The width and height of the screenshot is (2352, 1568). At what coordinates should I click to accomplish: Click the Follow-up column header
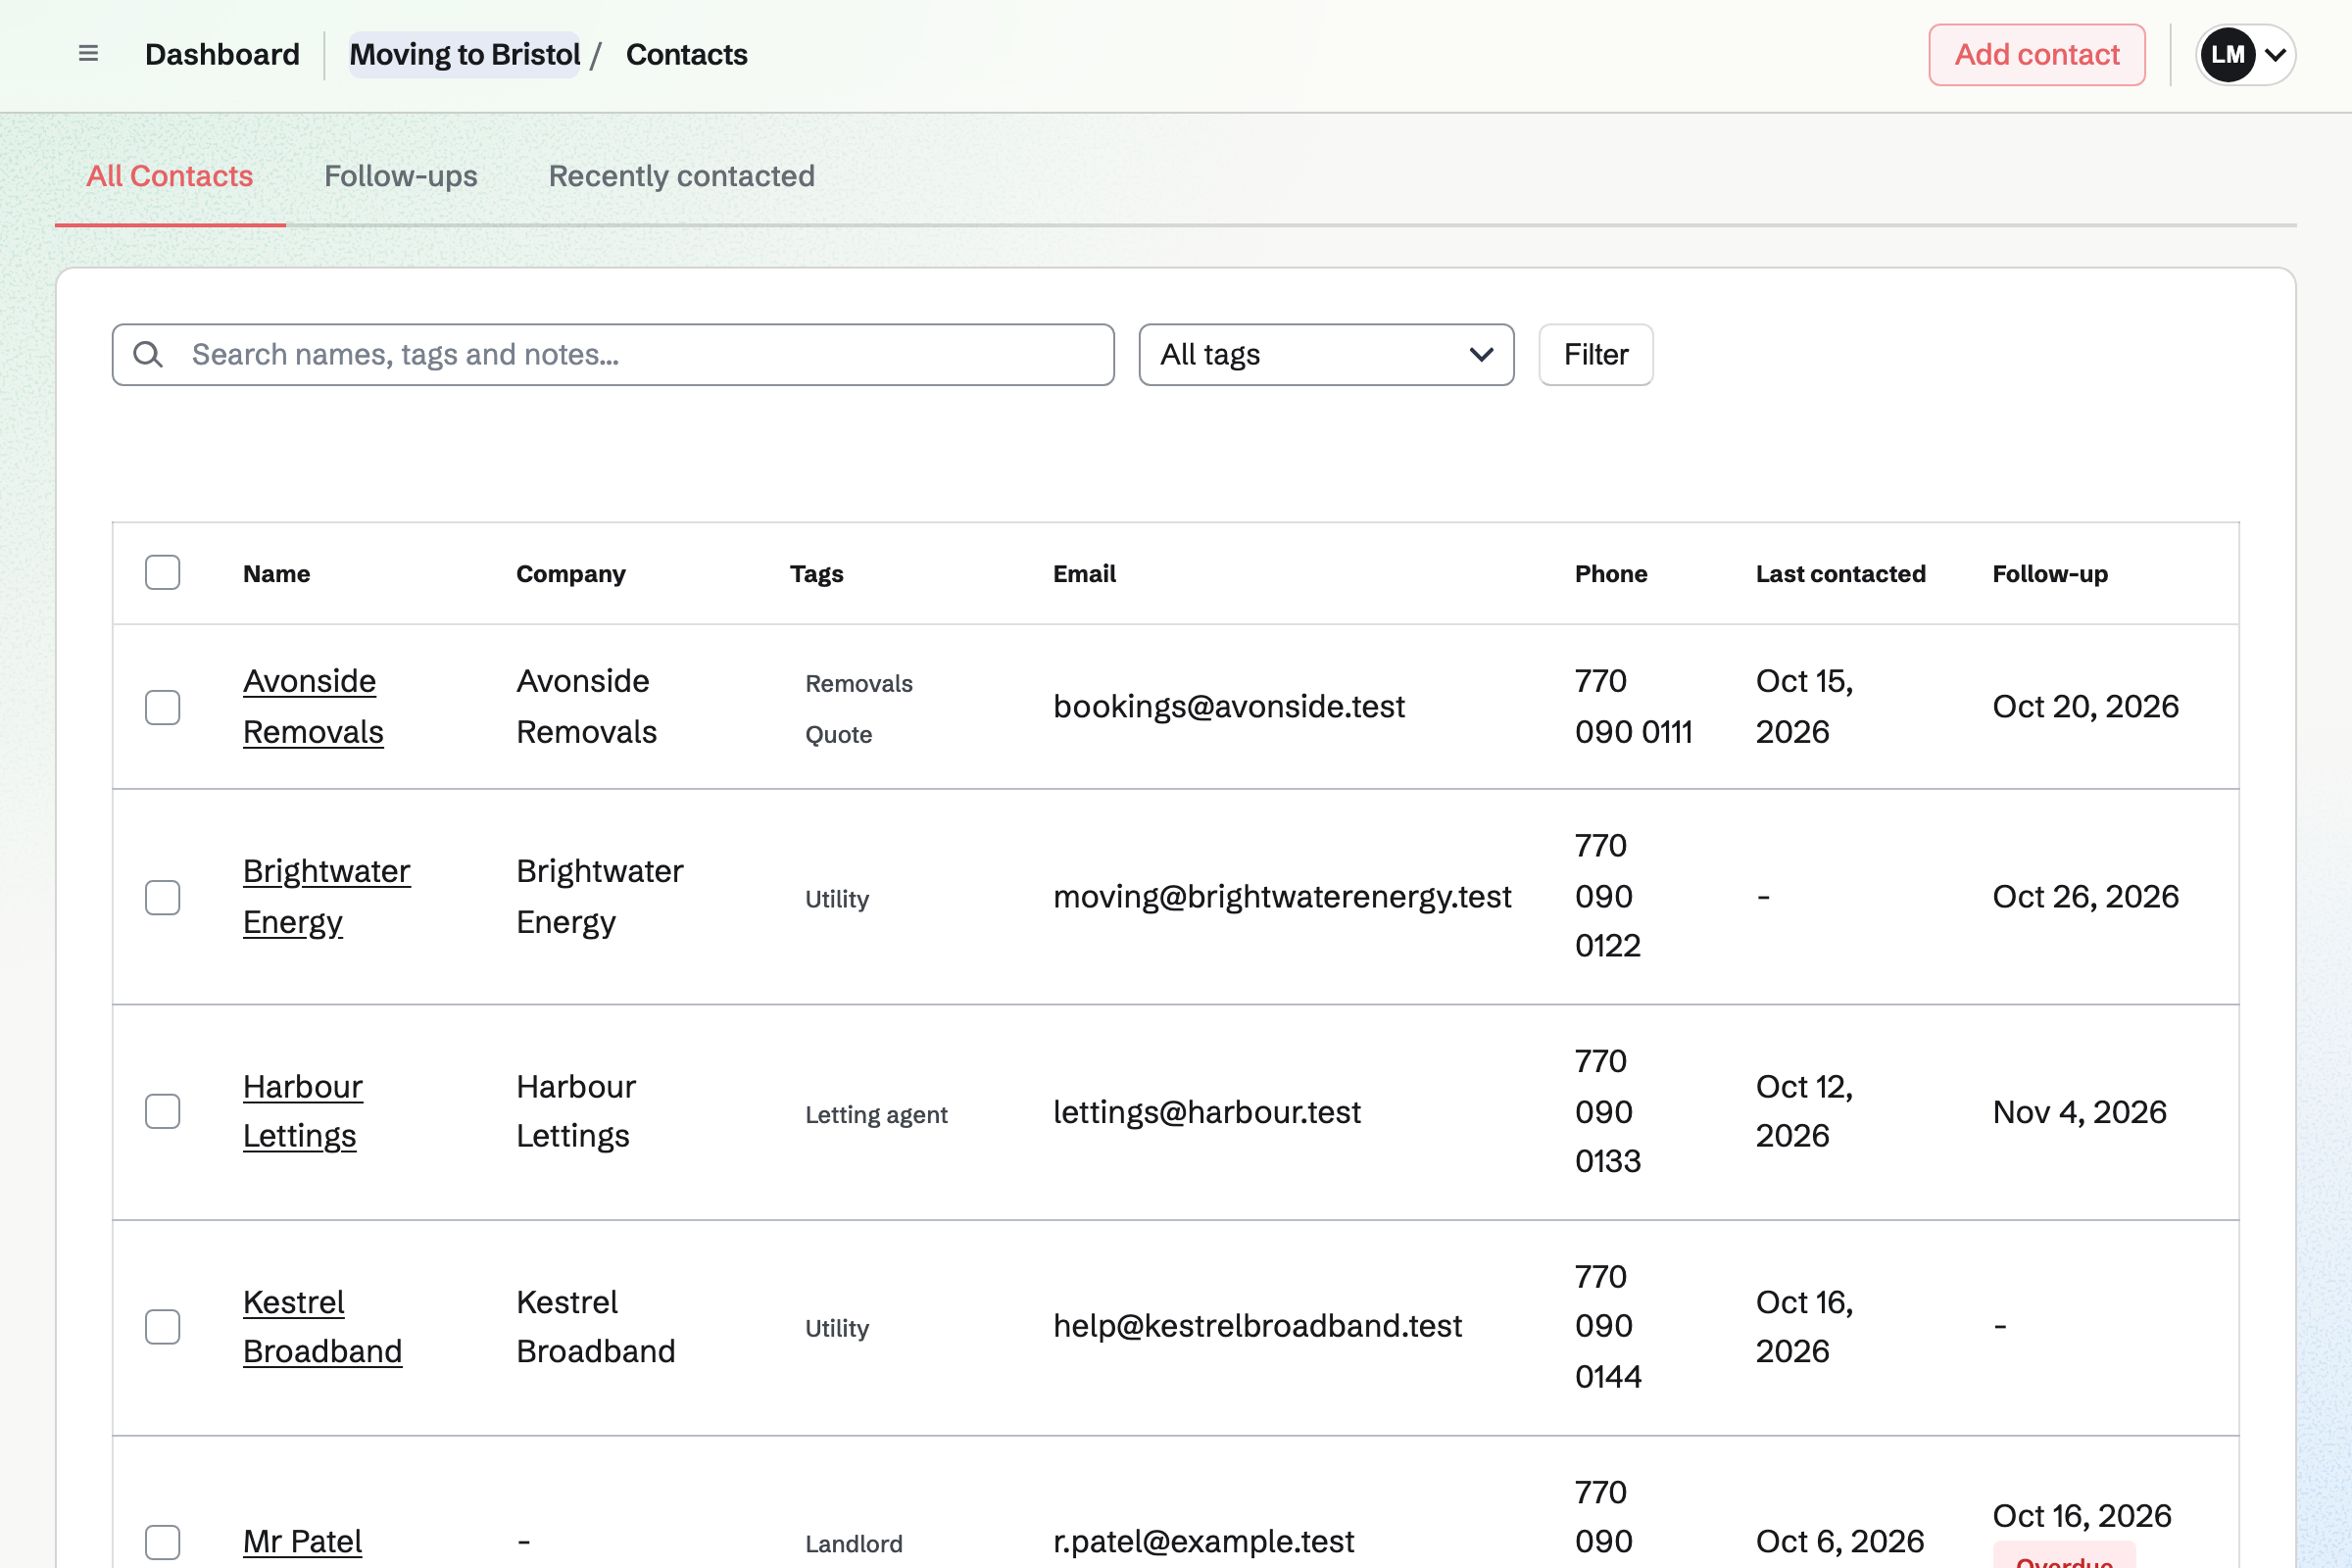(x=2049, y=573)
